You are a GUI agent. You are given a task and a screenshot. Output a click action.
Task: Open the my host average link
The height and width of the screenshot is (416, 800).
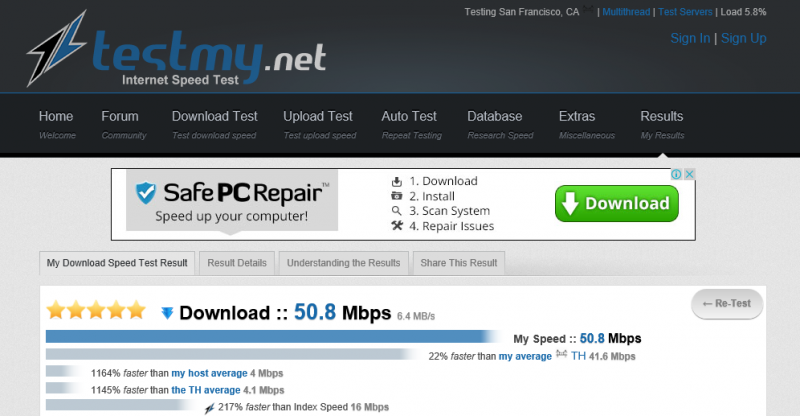pyautogui.click(x=209, y=373)
